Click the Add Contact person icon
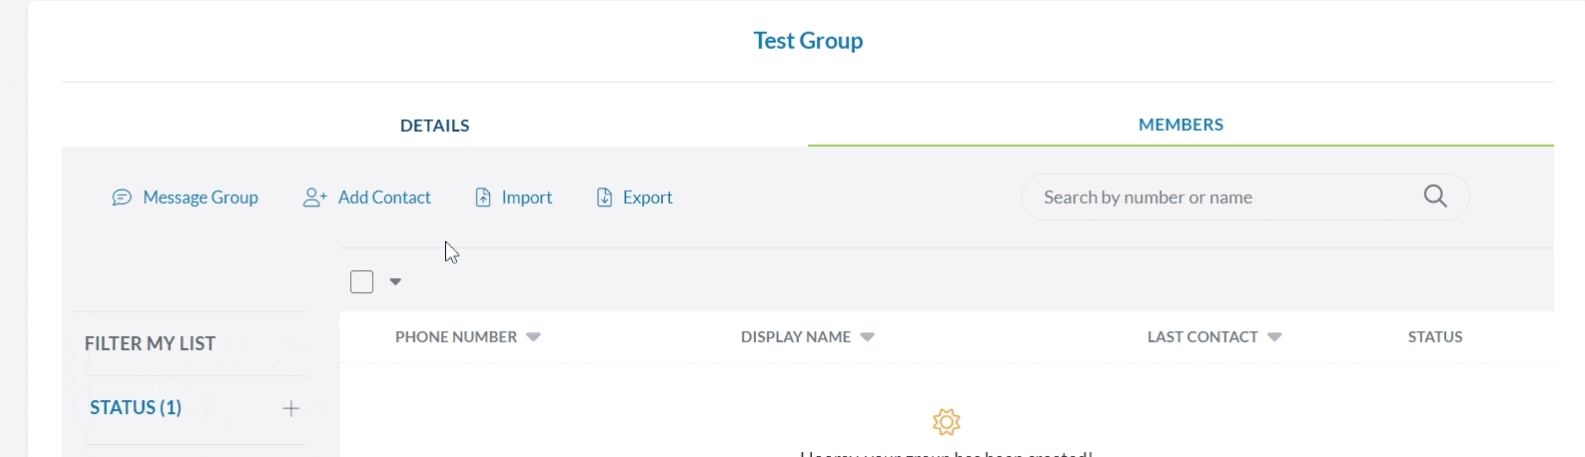 coord(315,198)
